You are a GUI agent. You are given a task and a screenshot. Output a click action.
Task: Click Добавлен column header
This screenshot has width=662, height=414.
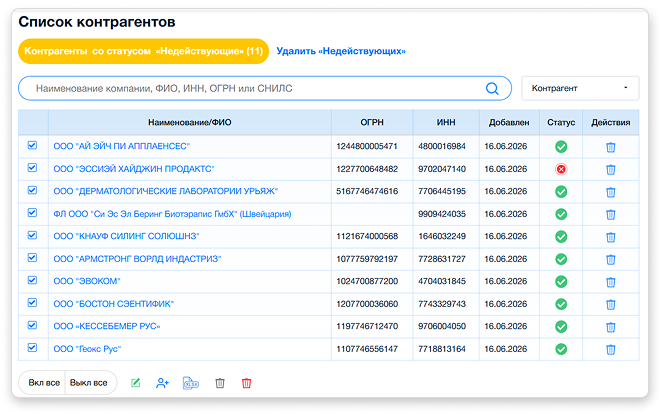(509, 122)
